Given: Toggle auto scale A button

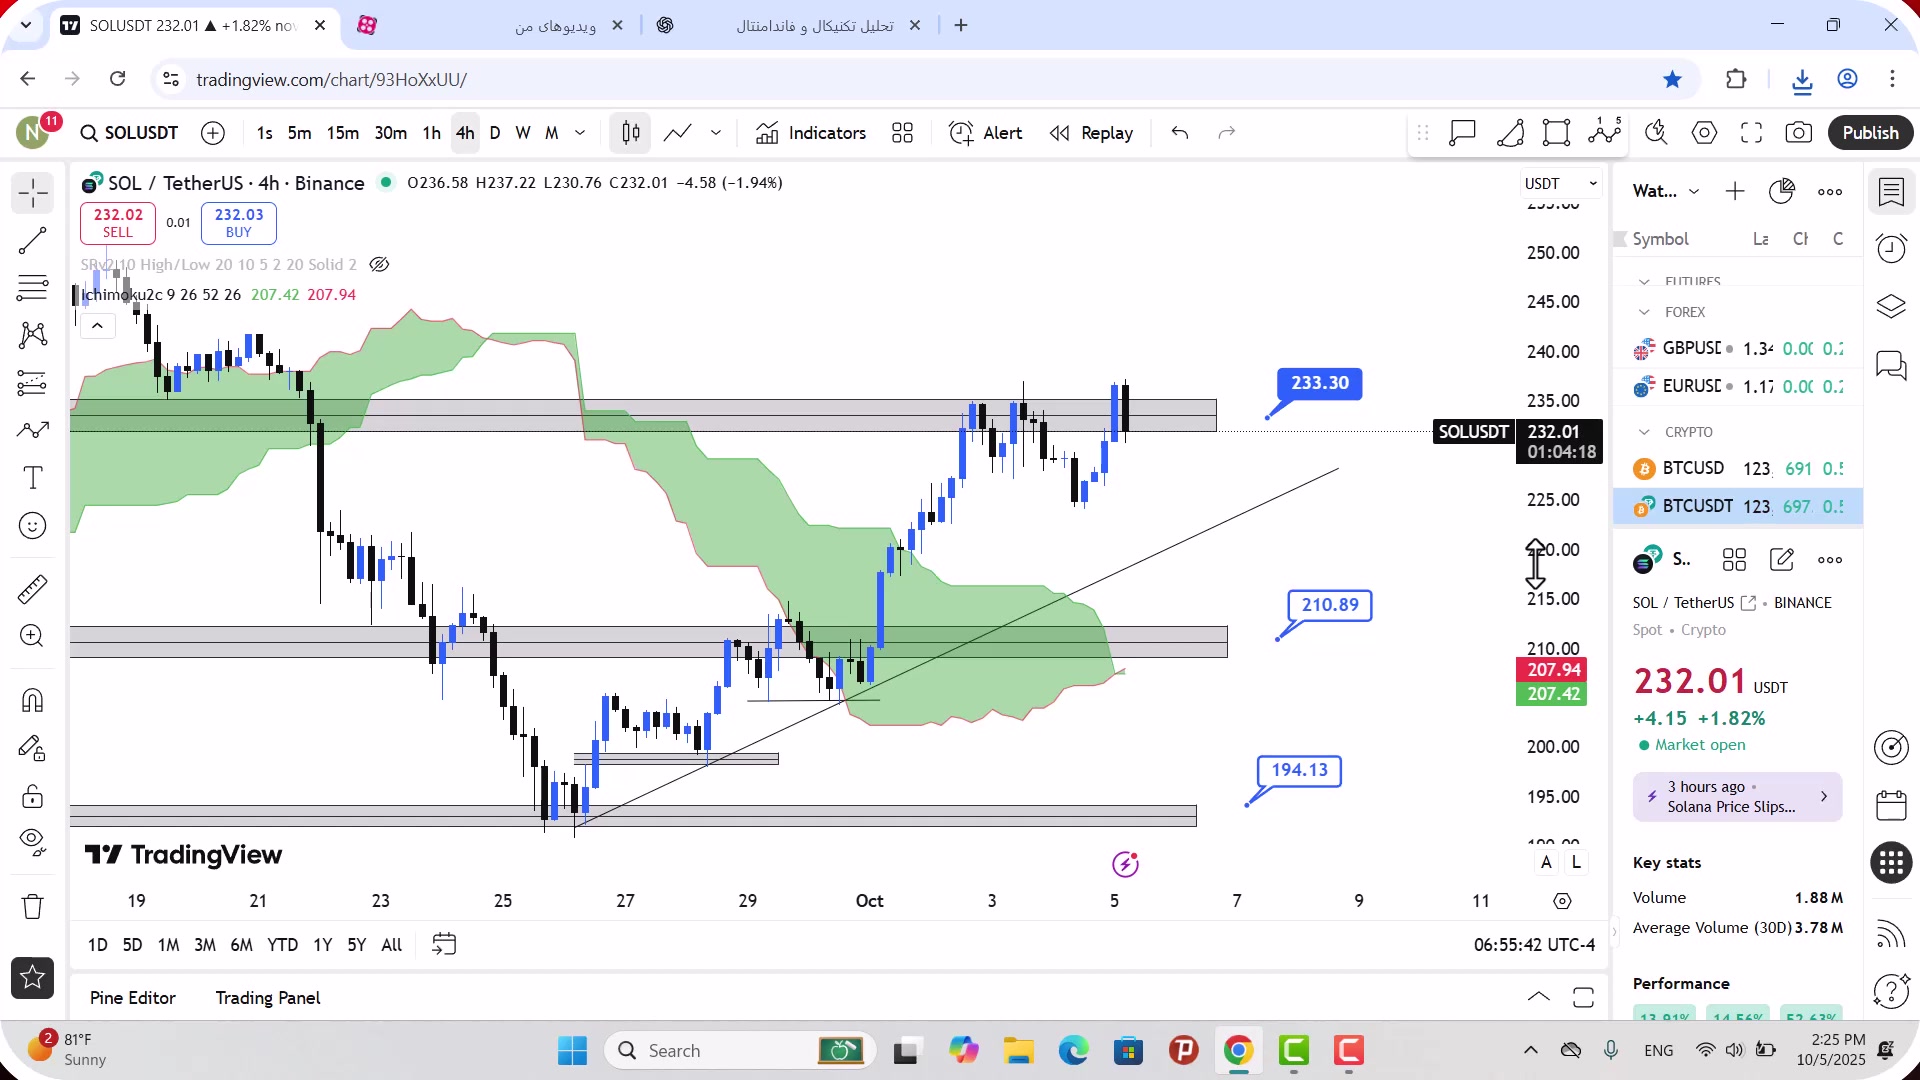Looking at the screenshot, I should (1546, 862).
